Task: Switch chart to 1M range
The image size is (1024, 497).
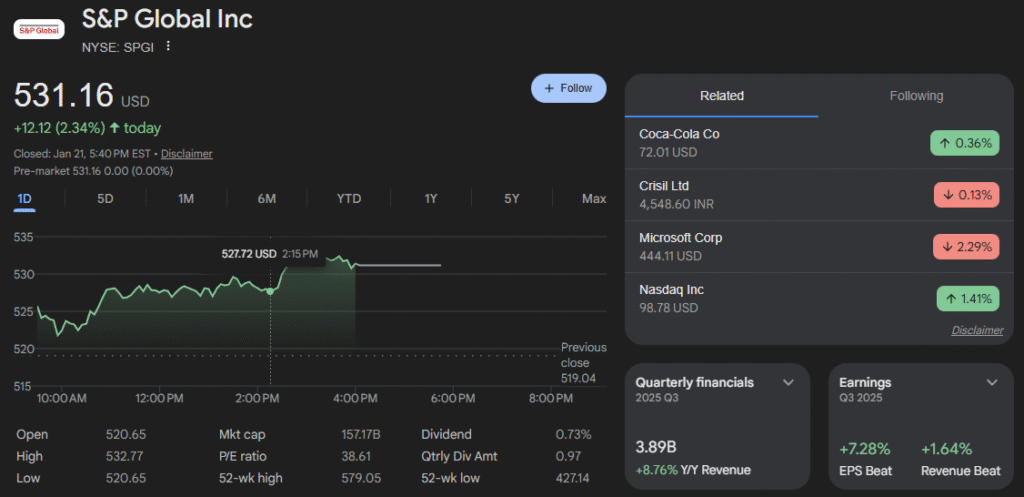Action: (186, 199)
